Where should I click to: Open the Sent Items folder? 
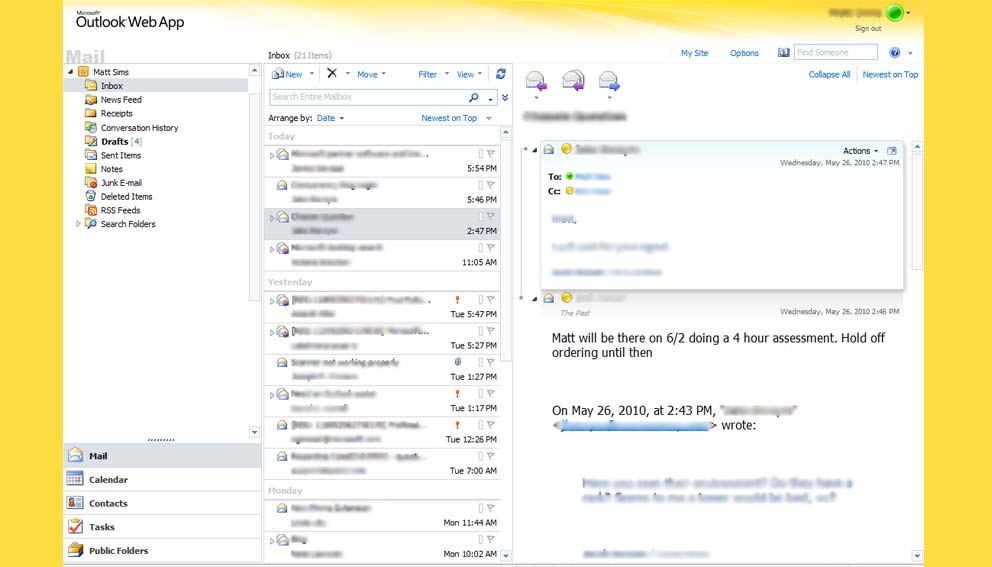click(121, 155)
